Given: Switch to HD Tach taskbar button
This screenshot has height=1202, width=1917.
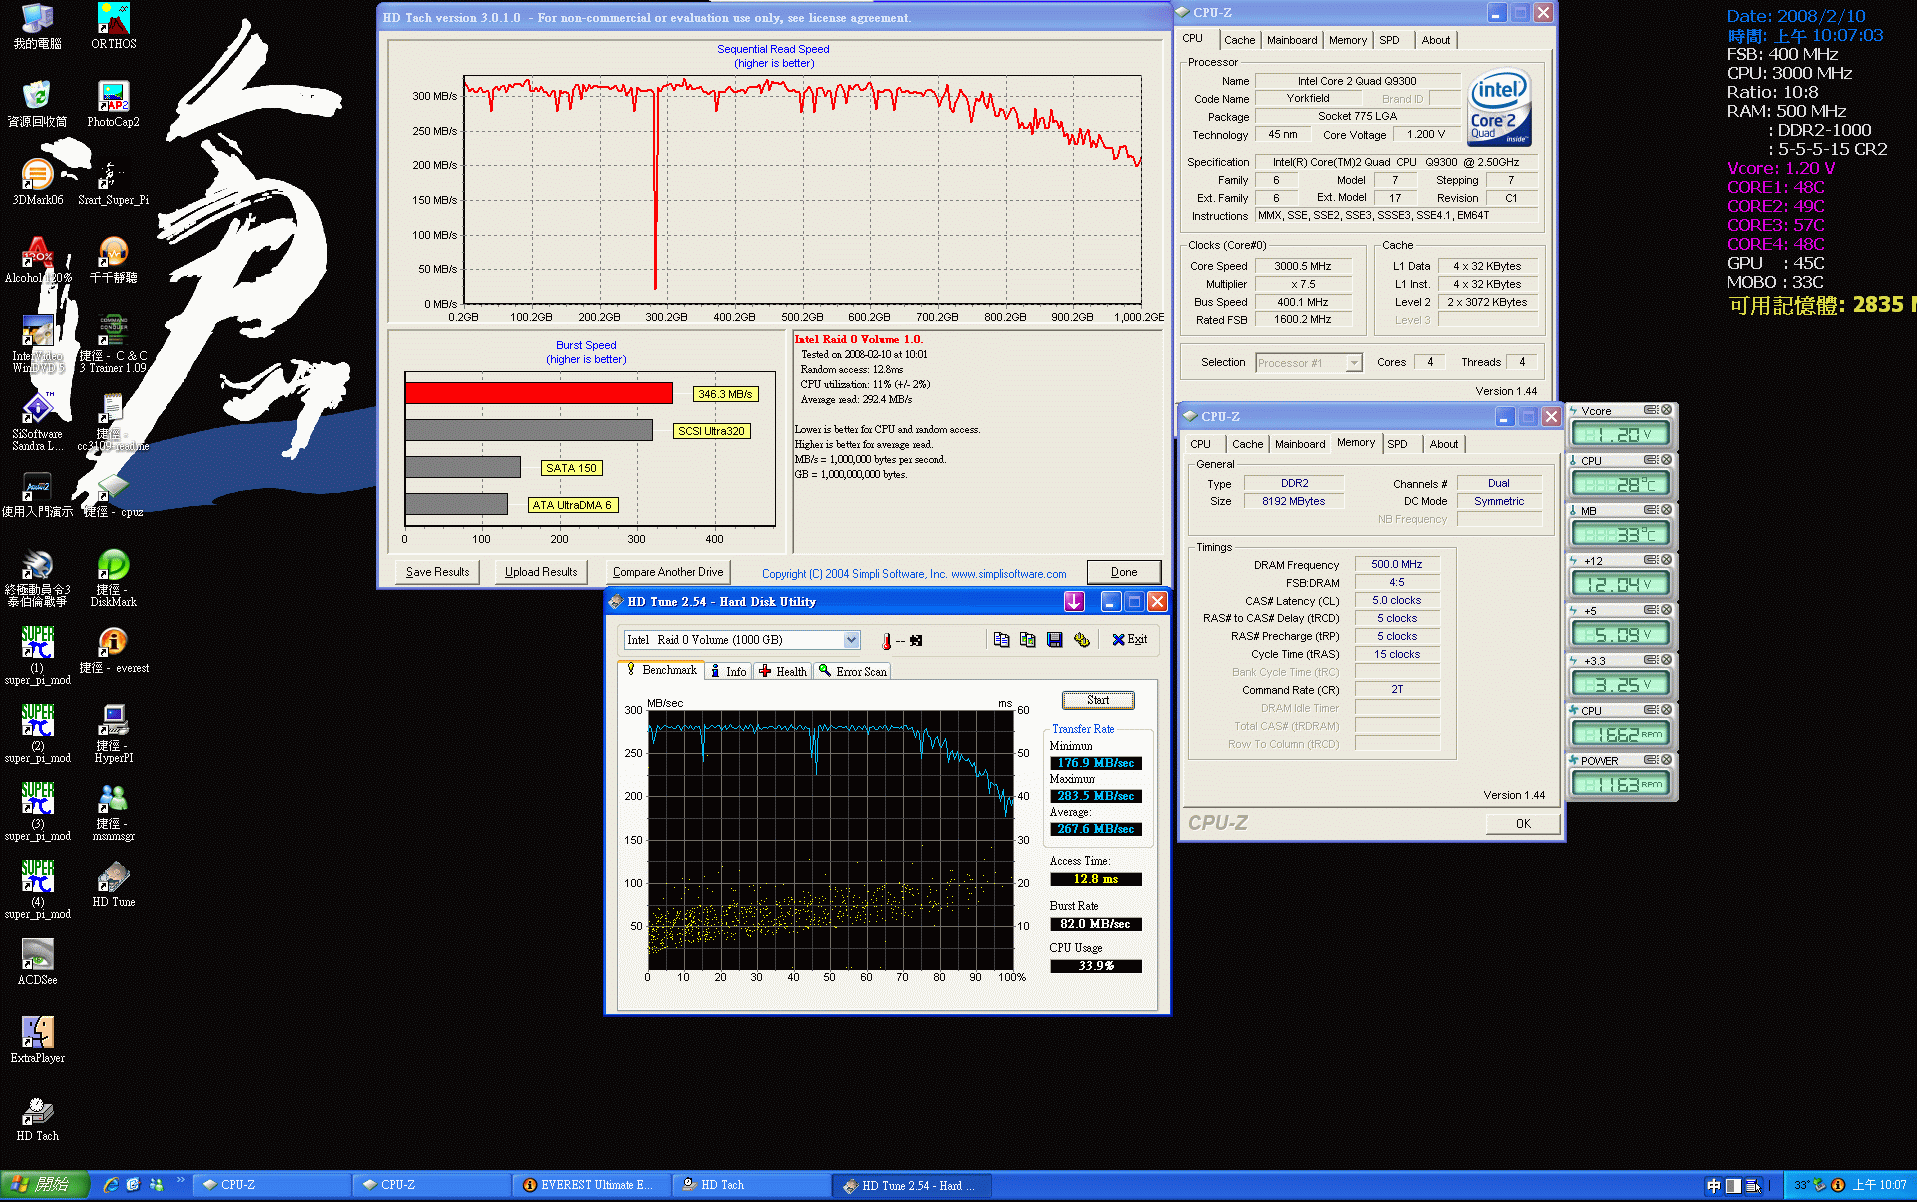Looking at the screenshot, I should coord(750,1185).
